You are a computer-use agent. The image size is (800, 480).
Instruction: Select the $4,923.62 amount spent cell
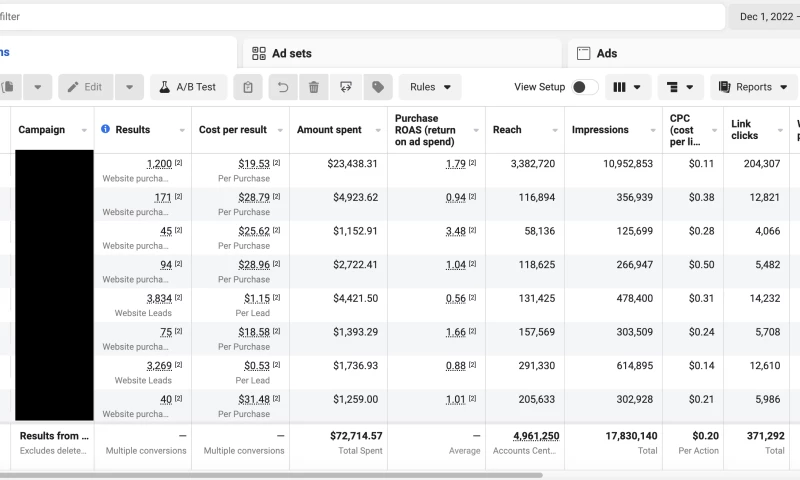pos(356,197)
